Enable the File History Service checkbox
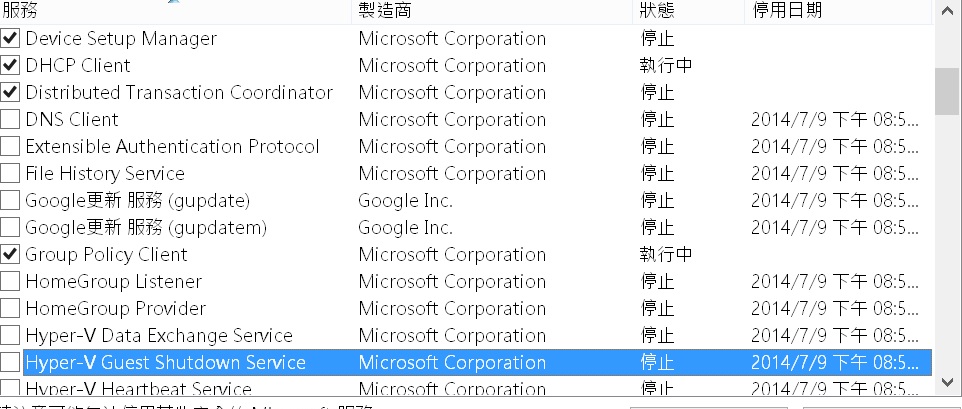 click(x=10, y=174)
